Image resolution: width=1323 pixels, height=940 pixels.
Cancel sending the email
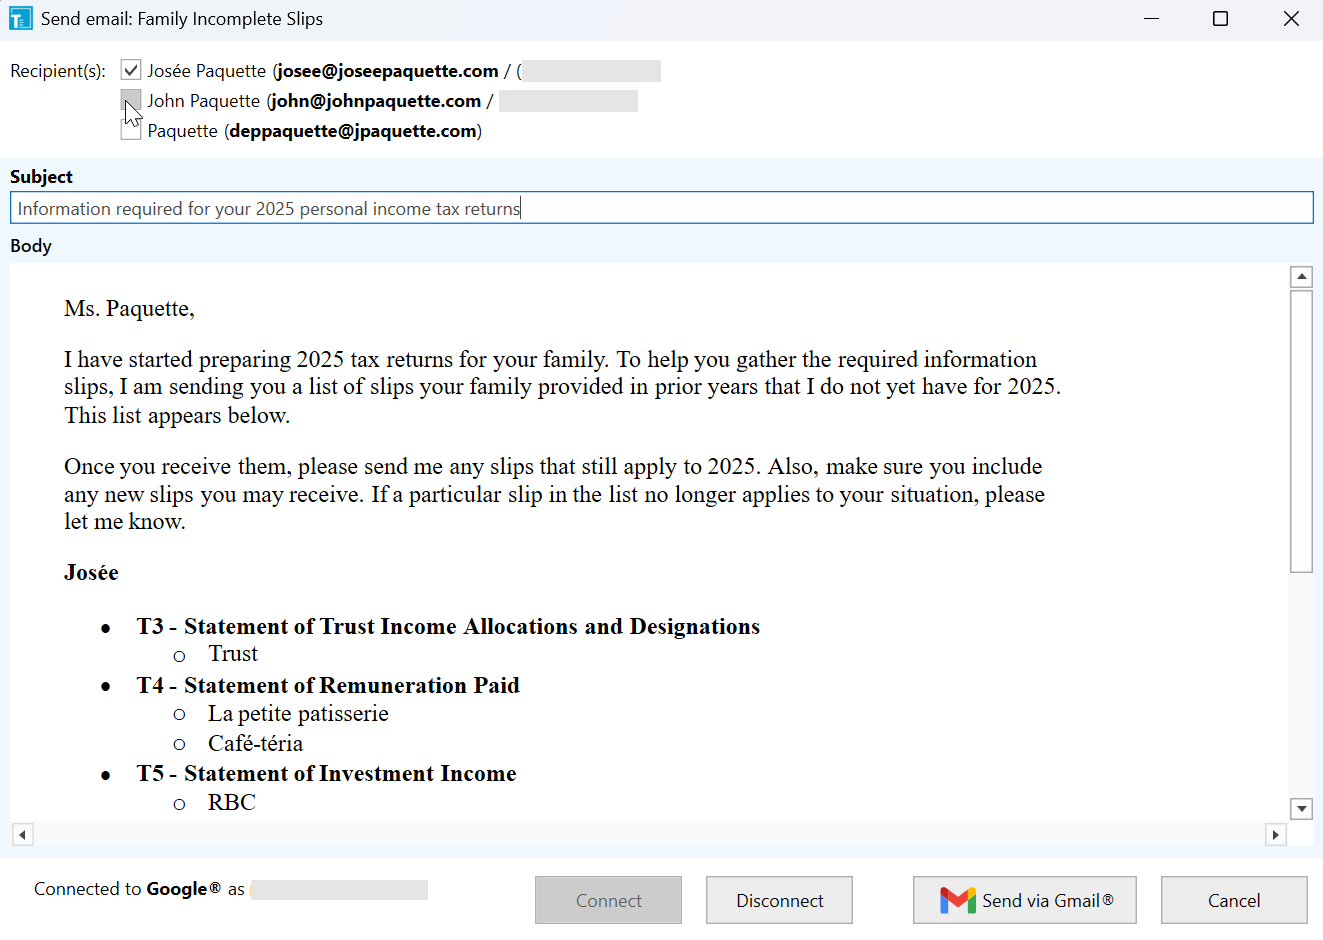1234,899
